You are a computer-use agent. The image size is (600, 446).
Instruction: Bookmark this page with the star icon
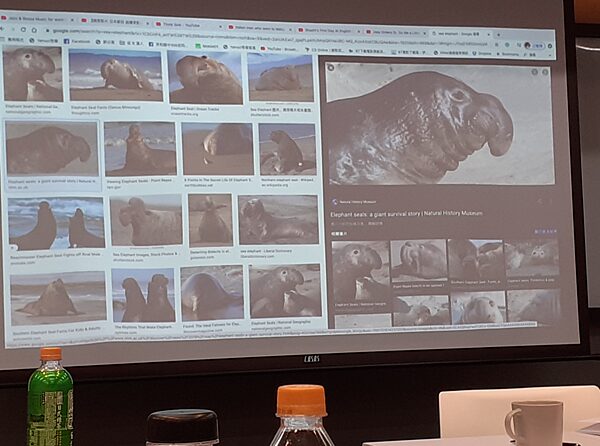pyautogui.click(x=505, y=43)
